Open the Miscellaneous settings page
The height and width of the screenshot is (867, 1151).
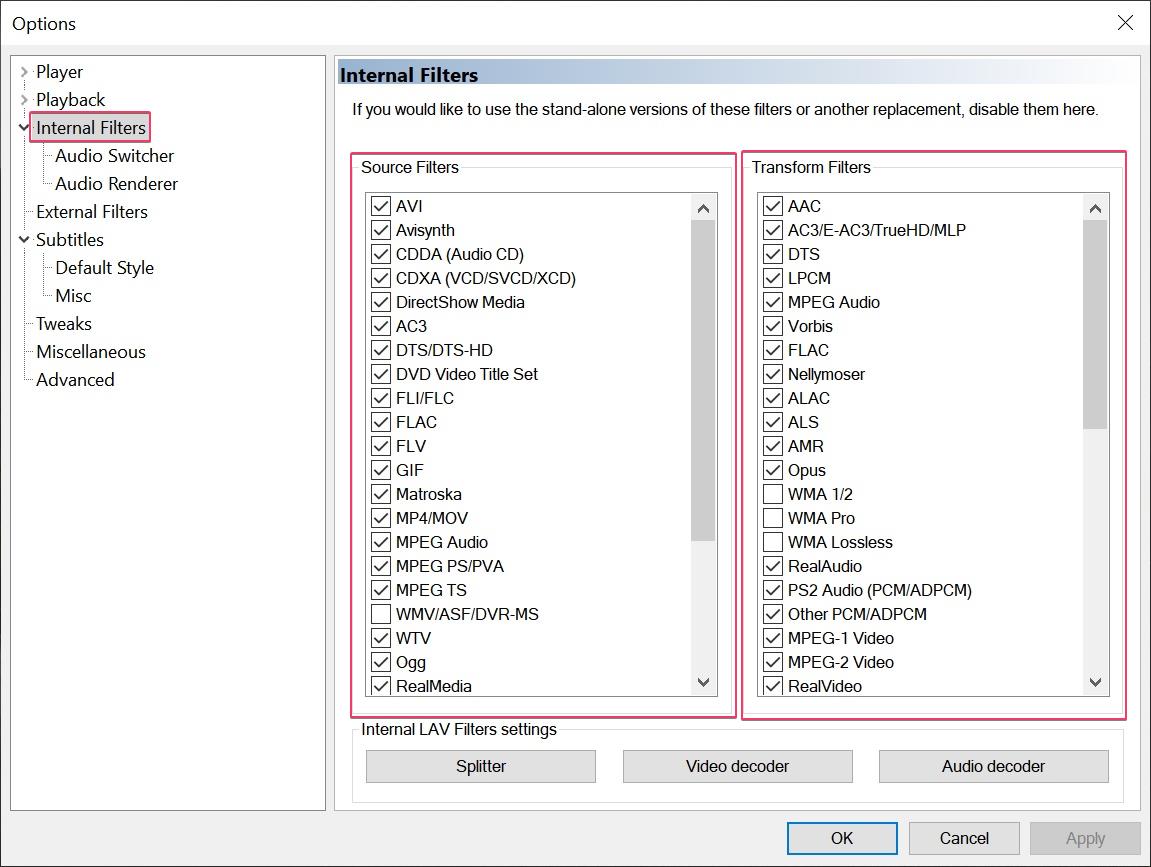point(91,352)
